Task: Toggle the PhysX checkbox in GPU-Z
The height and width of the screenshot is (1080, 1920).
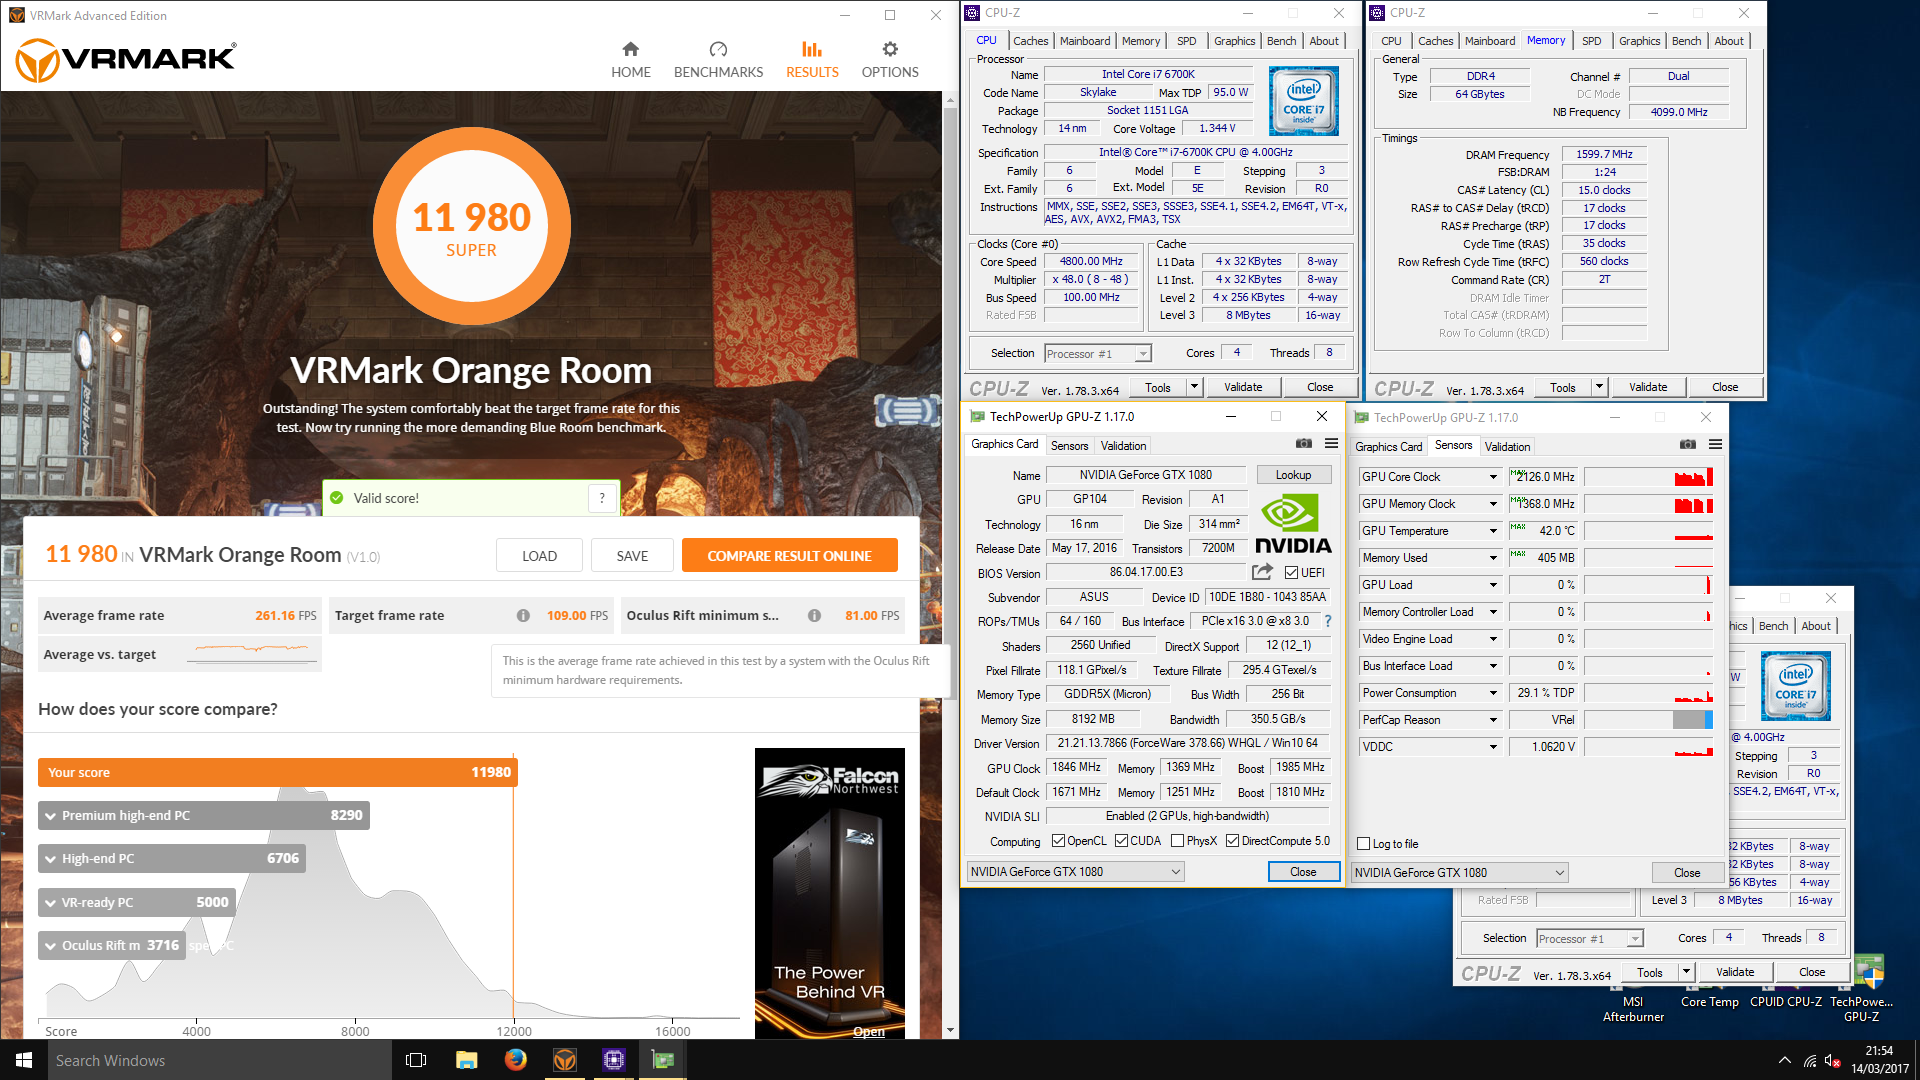Action: point(1177,841)
